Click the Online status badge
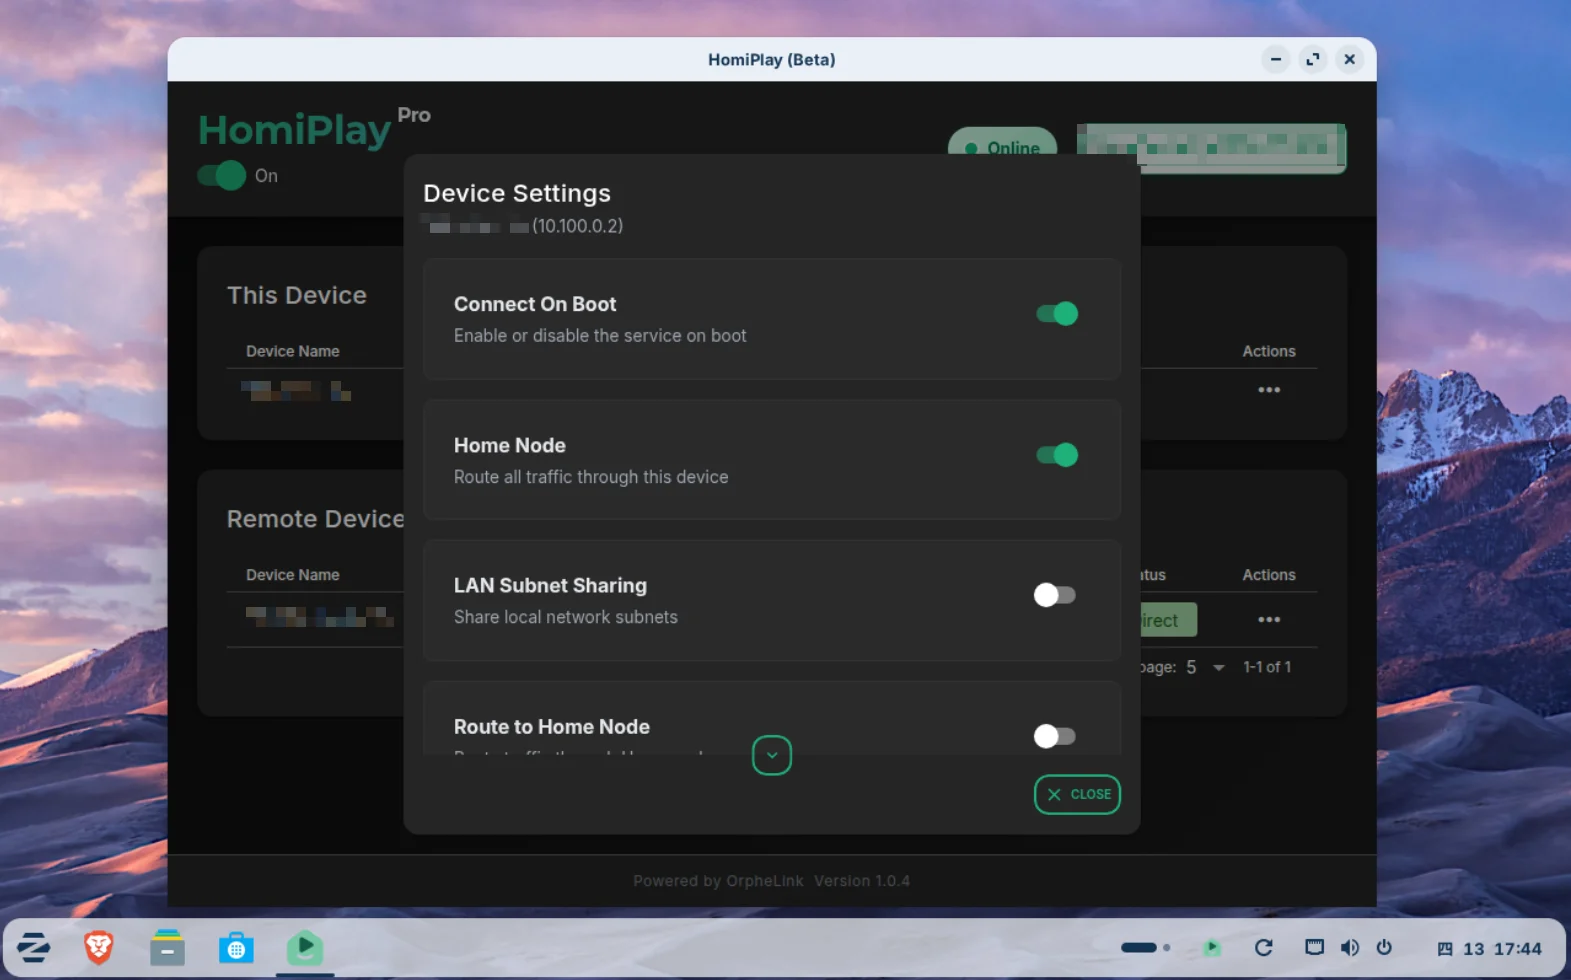 pos(1002,143)
